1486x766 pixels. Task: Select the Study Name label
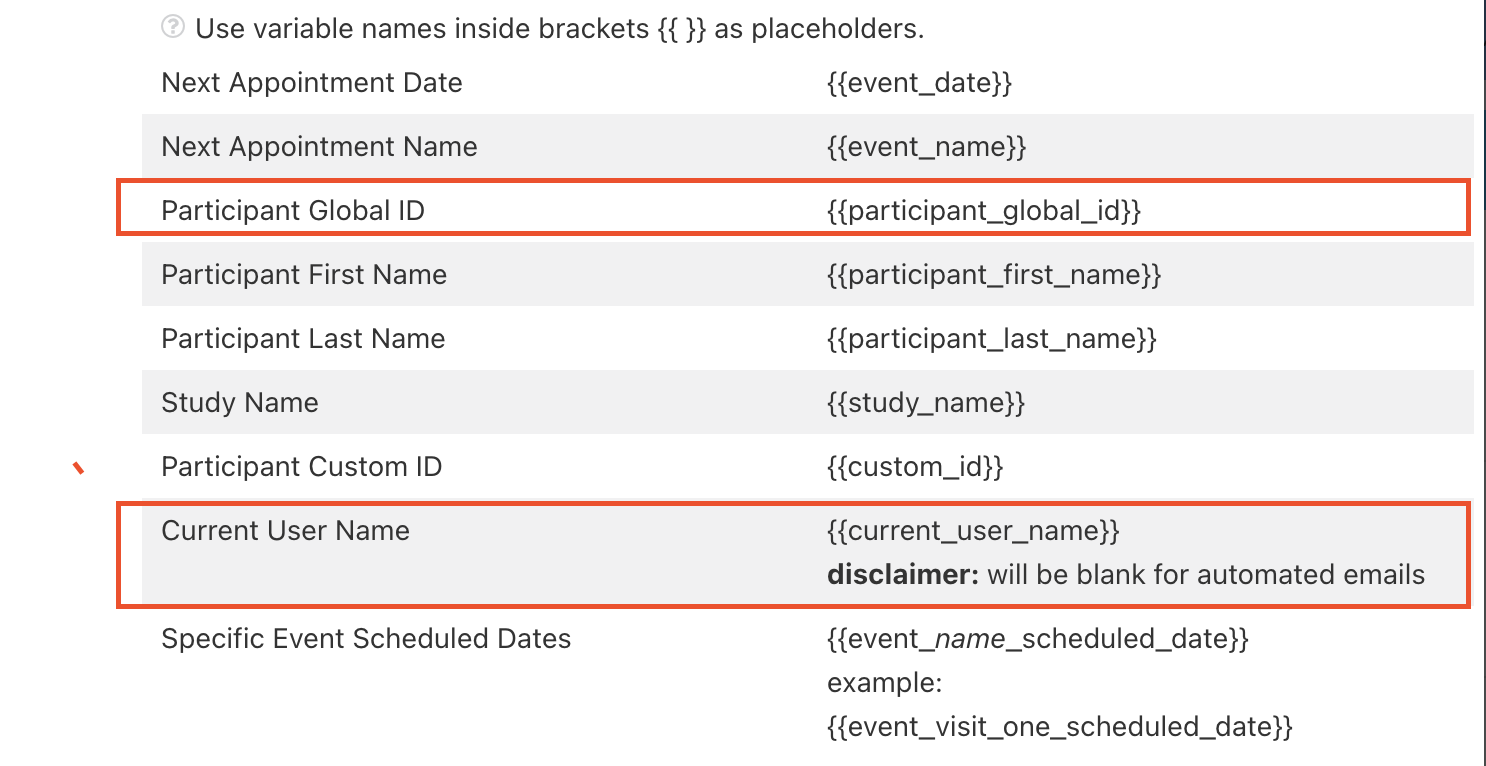click(x=239, y=403)
